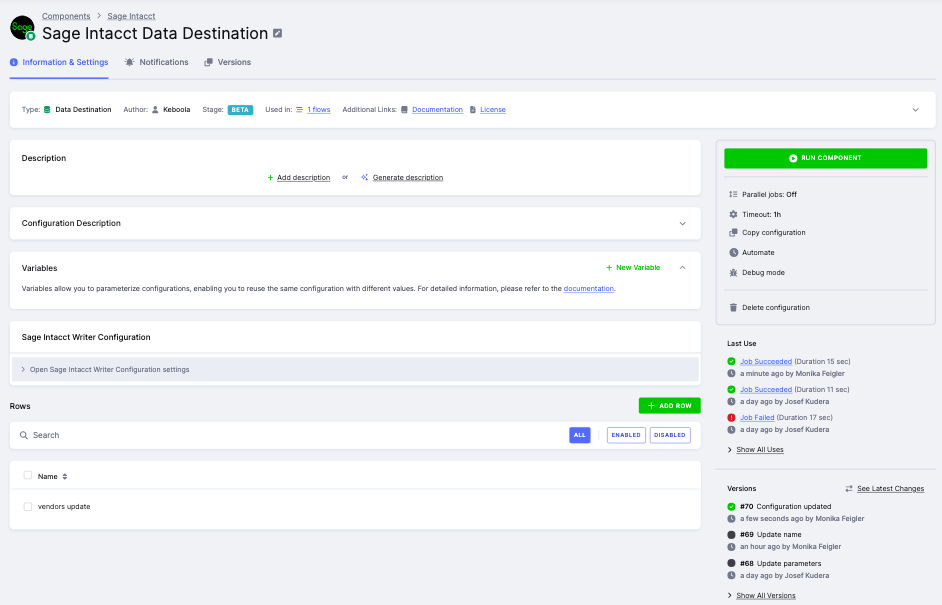Click the ADD ROW button
Screen dimensions: 942x605
[669, 406]
